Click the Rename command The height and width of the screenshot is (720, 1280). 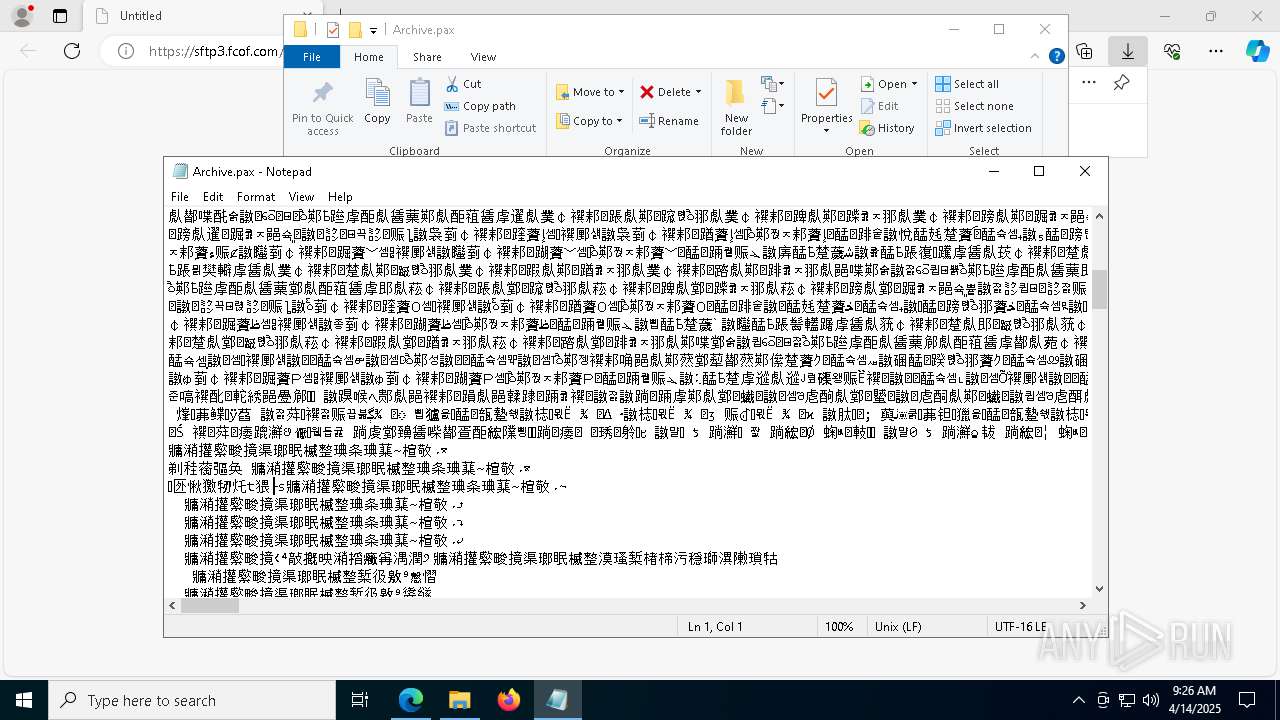(x=670, y=121)
